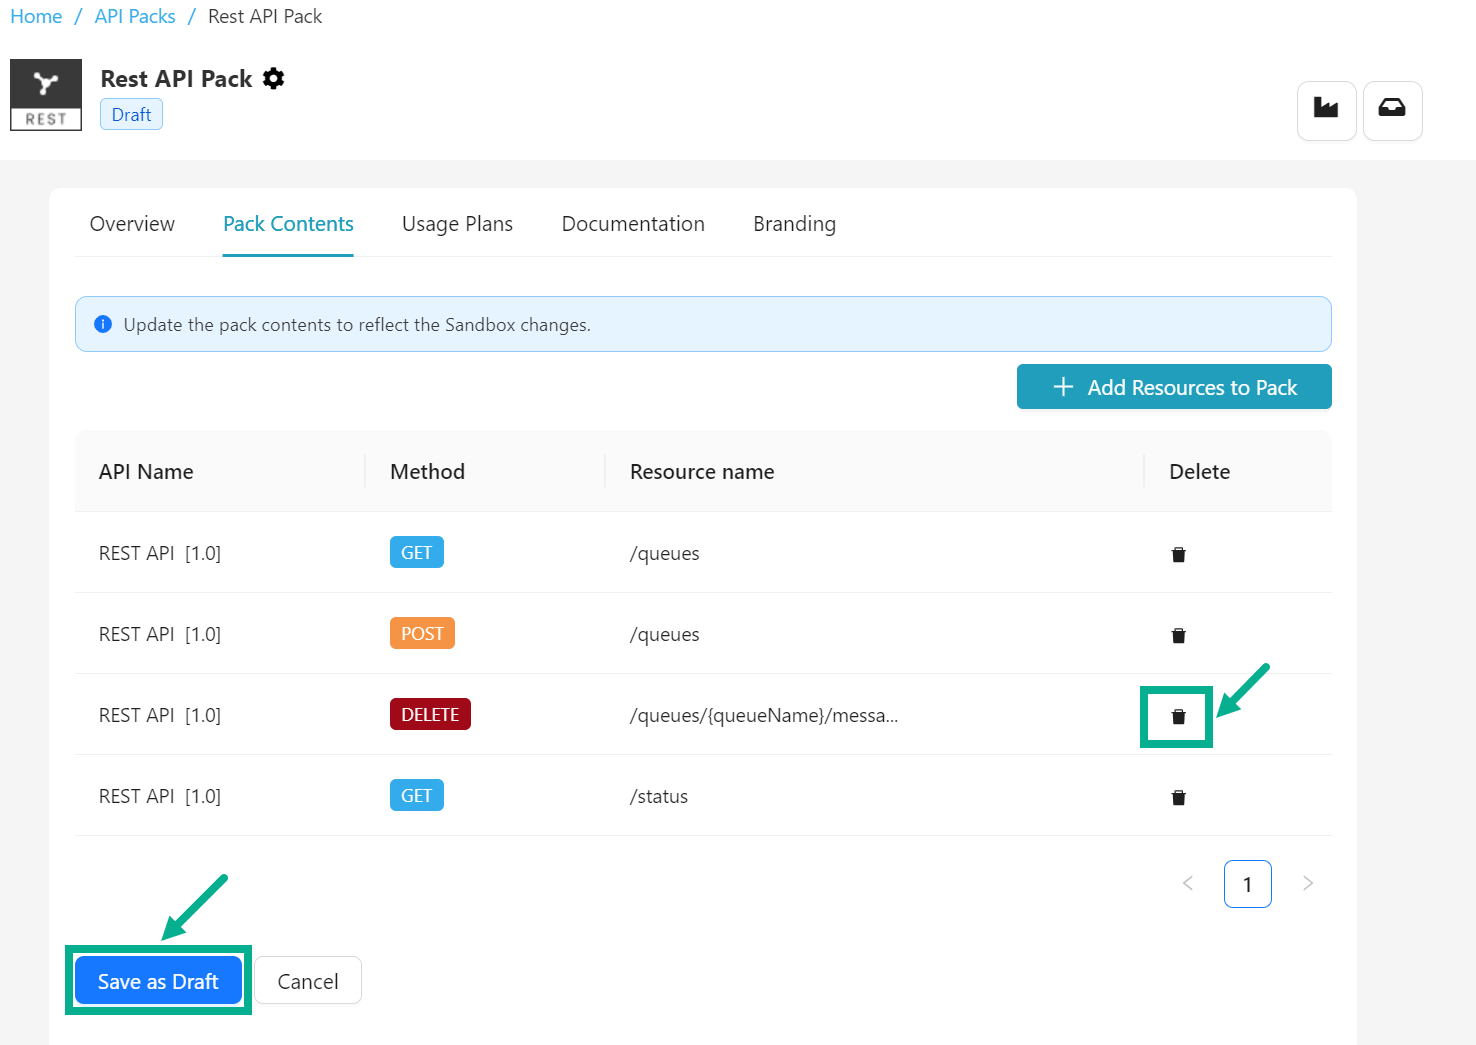1476x1045 pixels.
Task: Open API Packs breadcrumb link
Action: coord(135,17)
